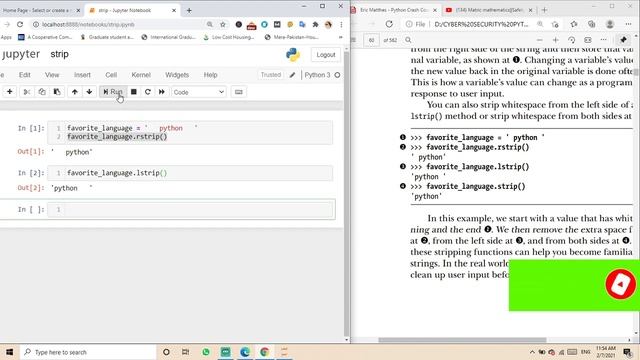Screen dimensions: 640x360
Task: Click the Python 3 kernel idle indicator circle
Action: 337,75
